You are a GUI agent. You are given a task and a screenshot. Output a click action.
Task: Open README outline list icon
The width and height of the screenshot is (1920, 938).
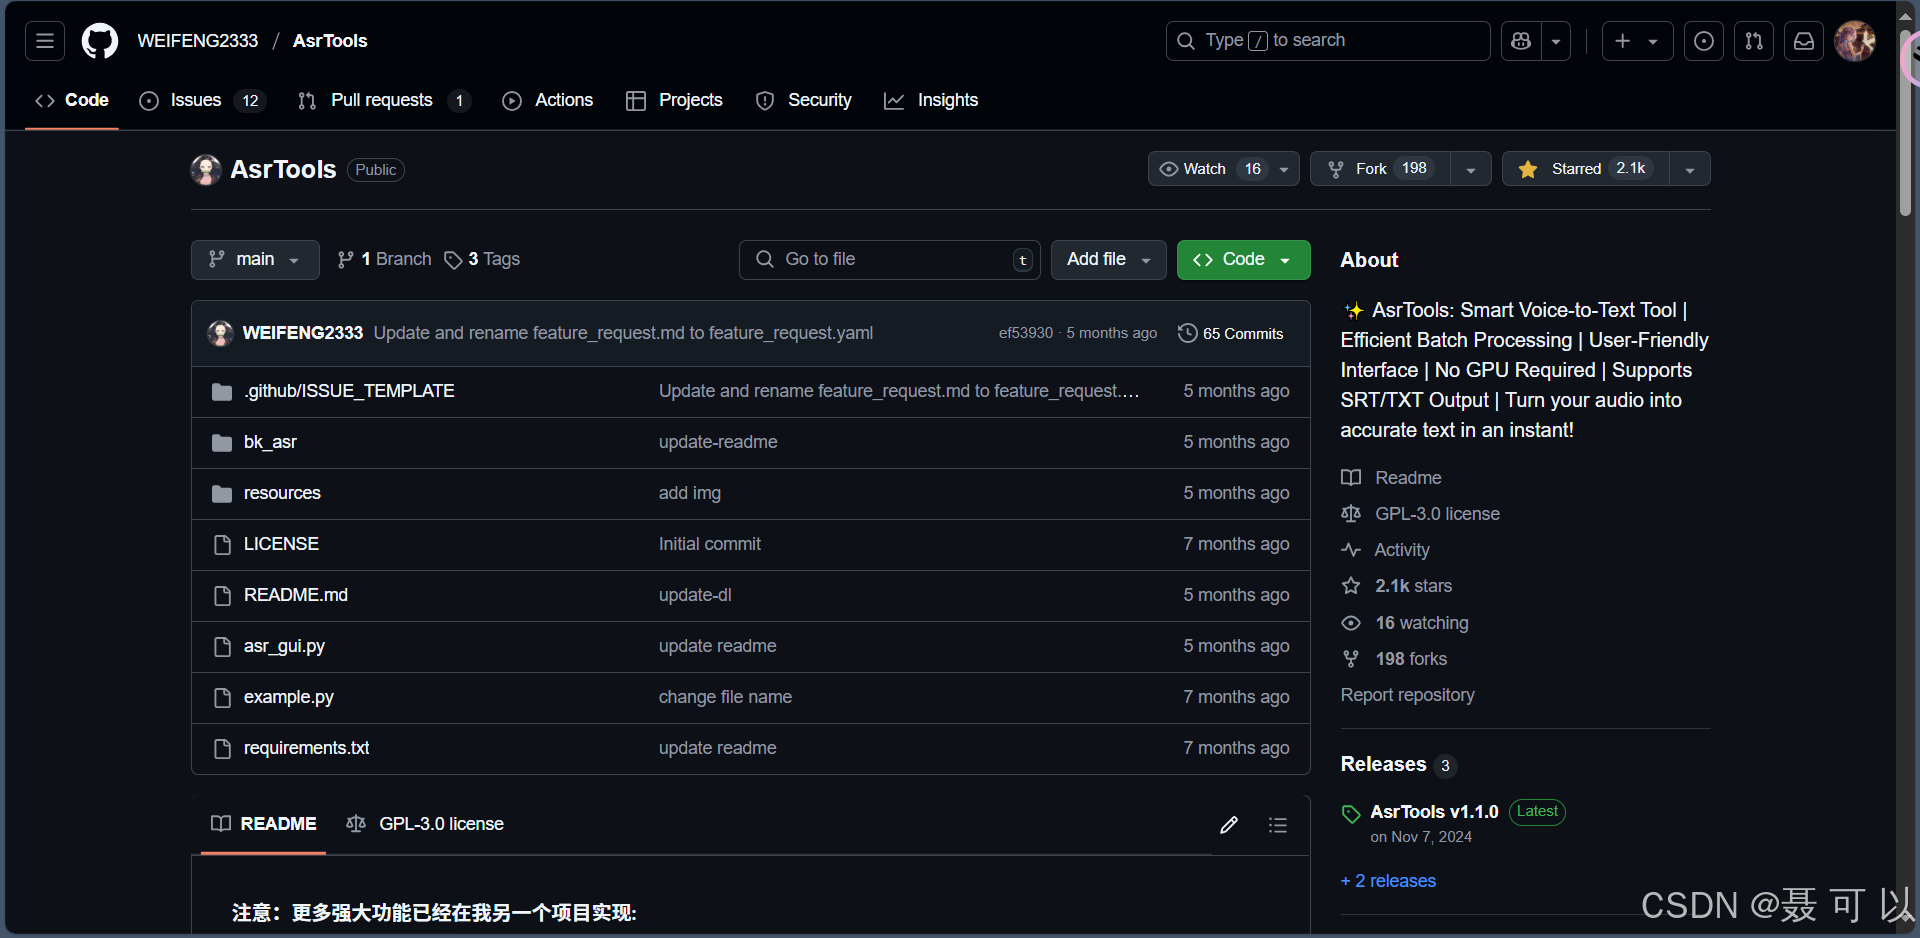tap(1278, 825)
